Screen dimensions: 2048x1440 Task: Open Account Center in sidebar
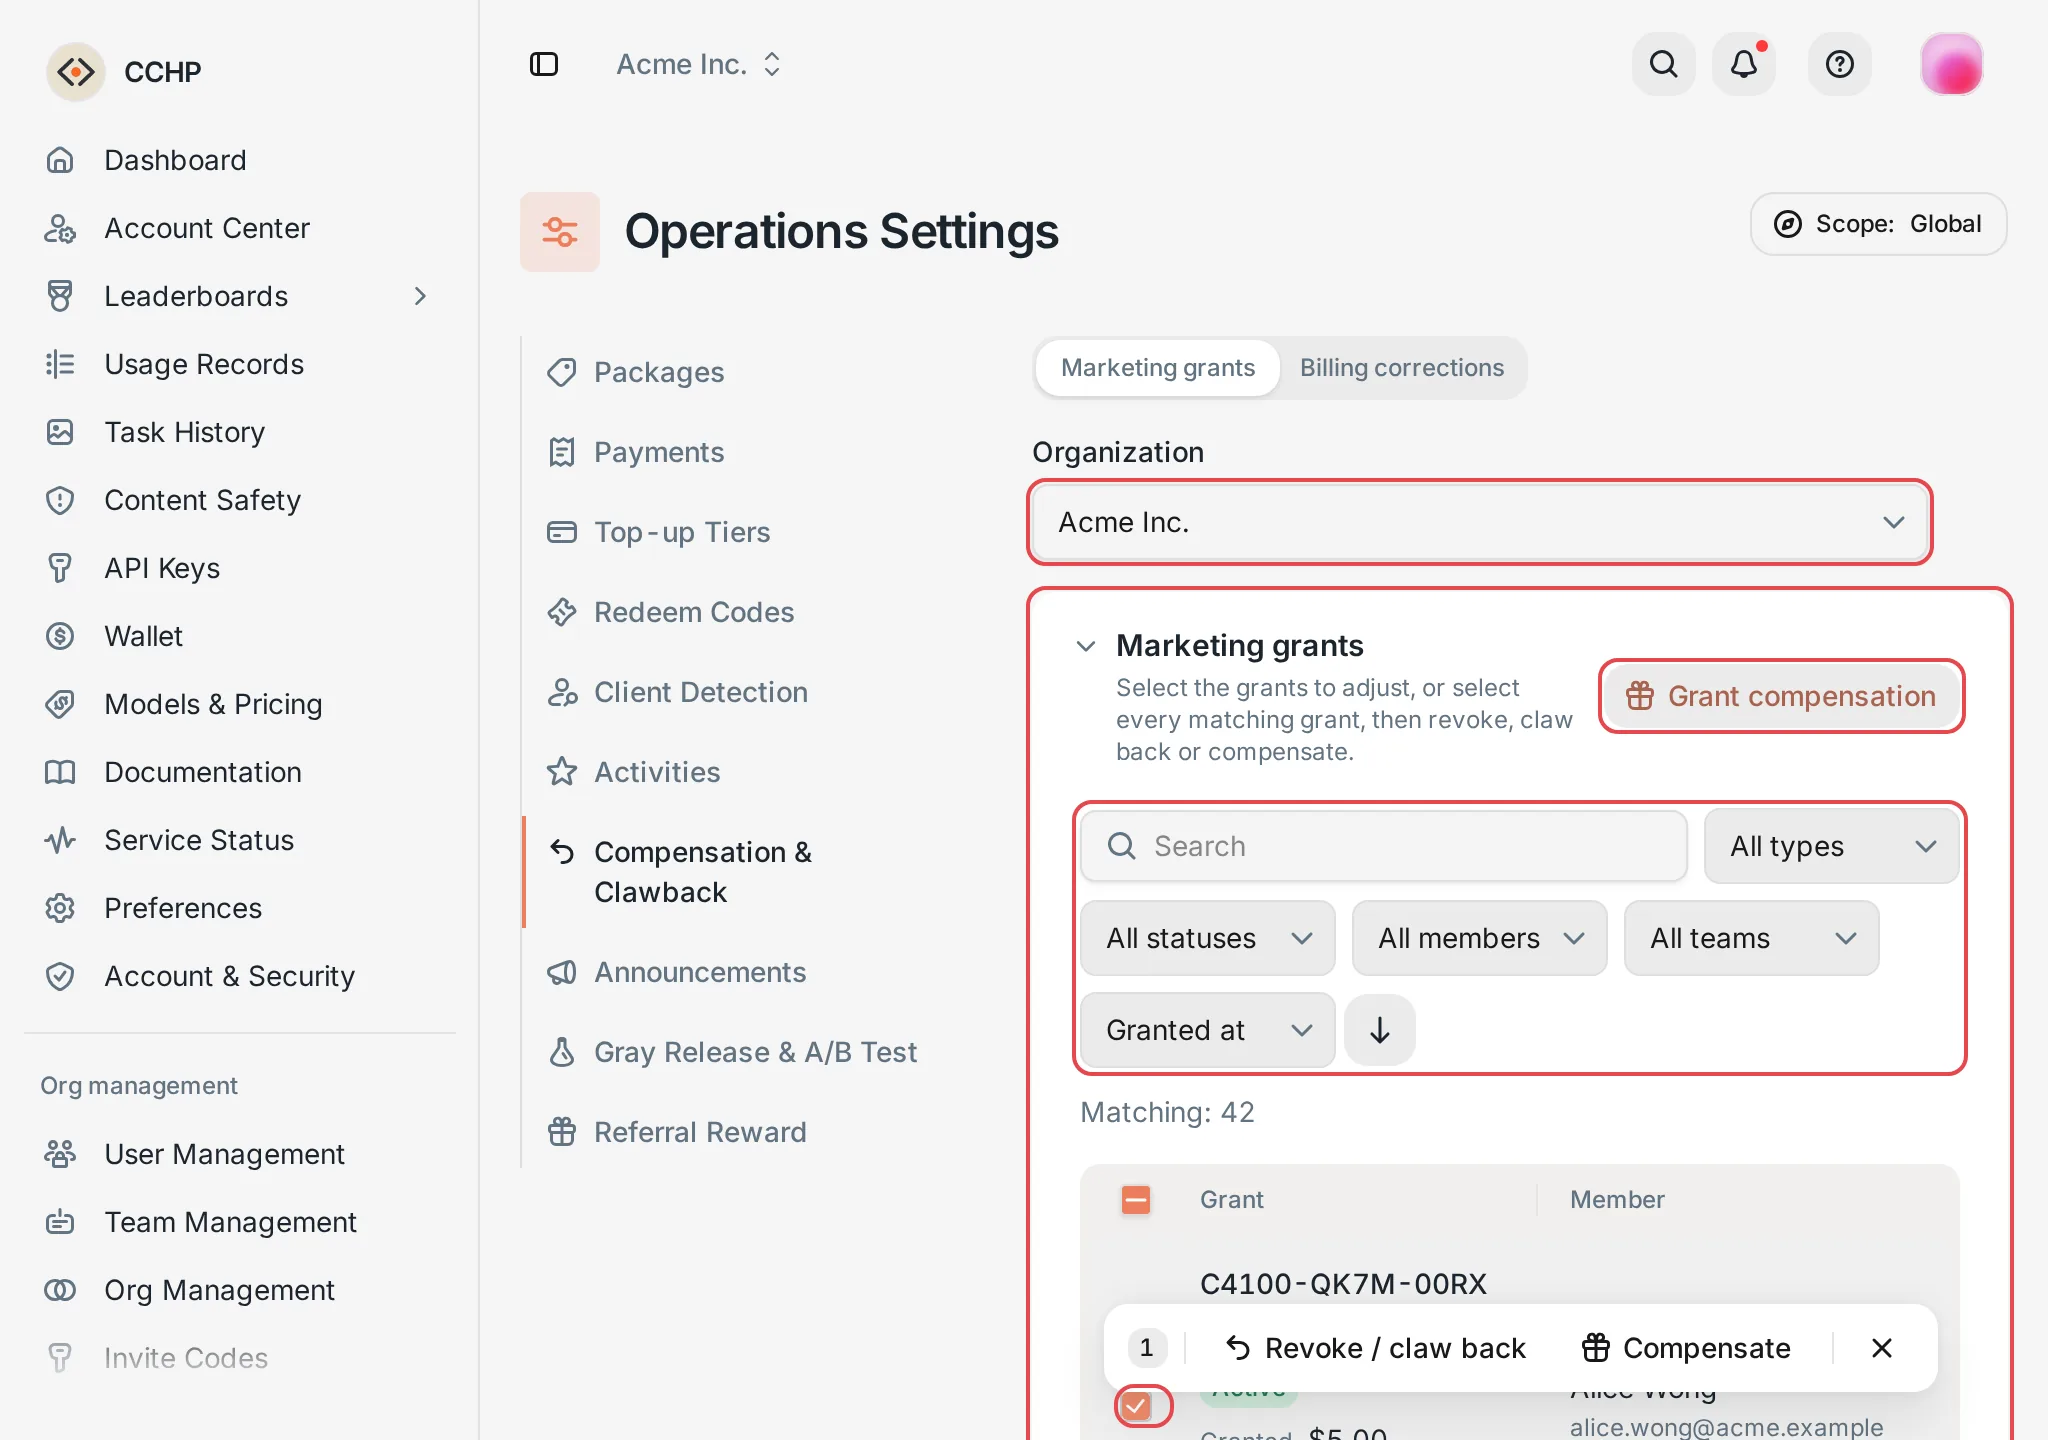pyautogui.click(x=240, y=228)
